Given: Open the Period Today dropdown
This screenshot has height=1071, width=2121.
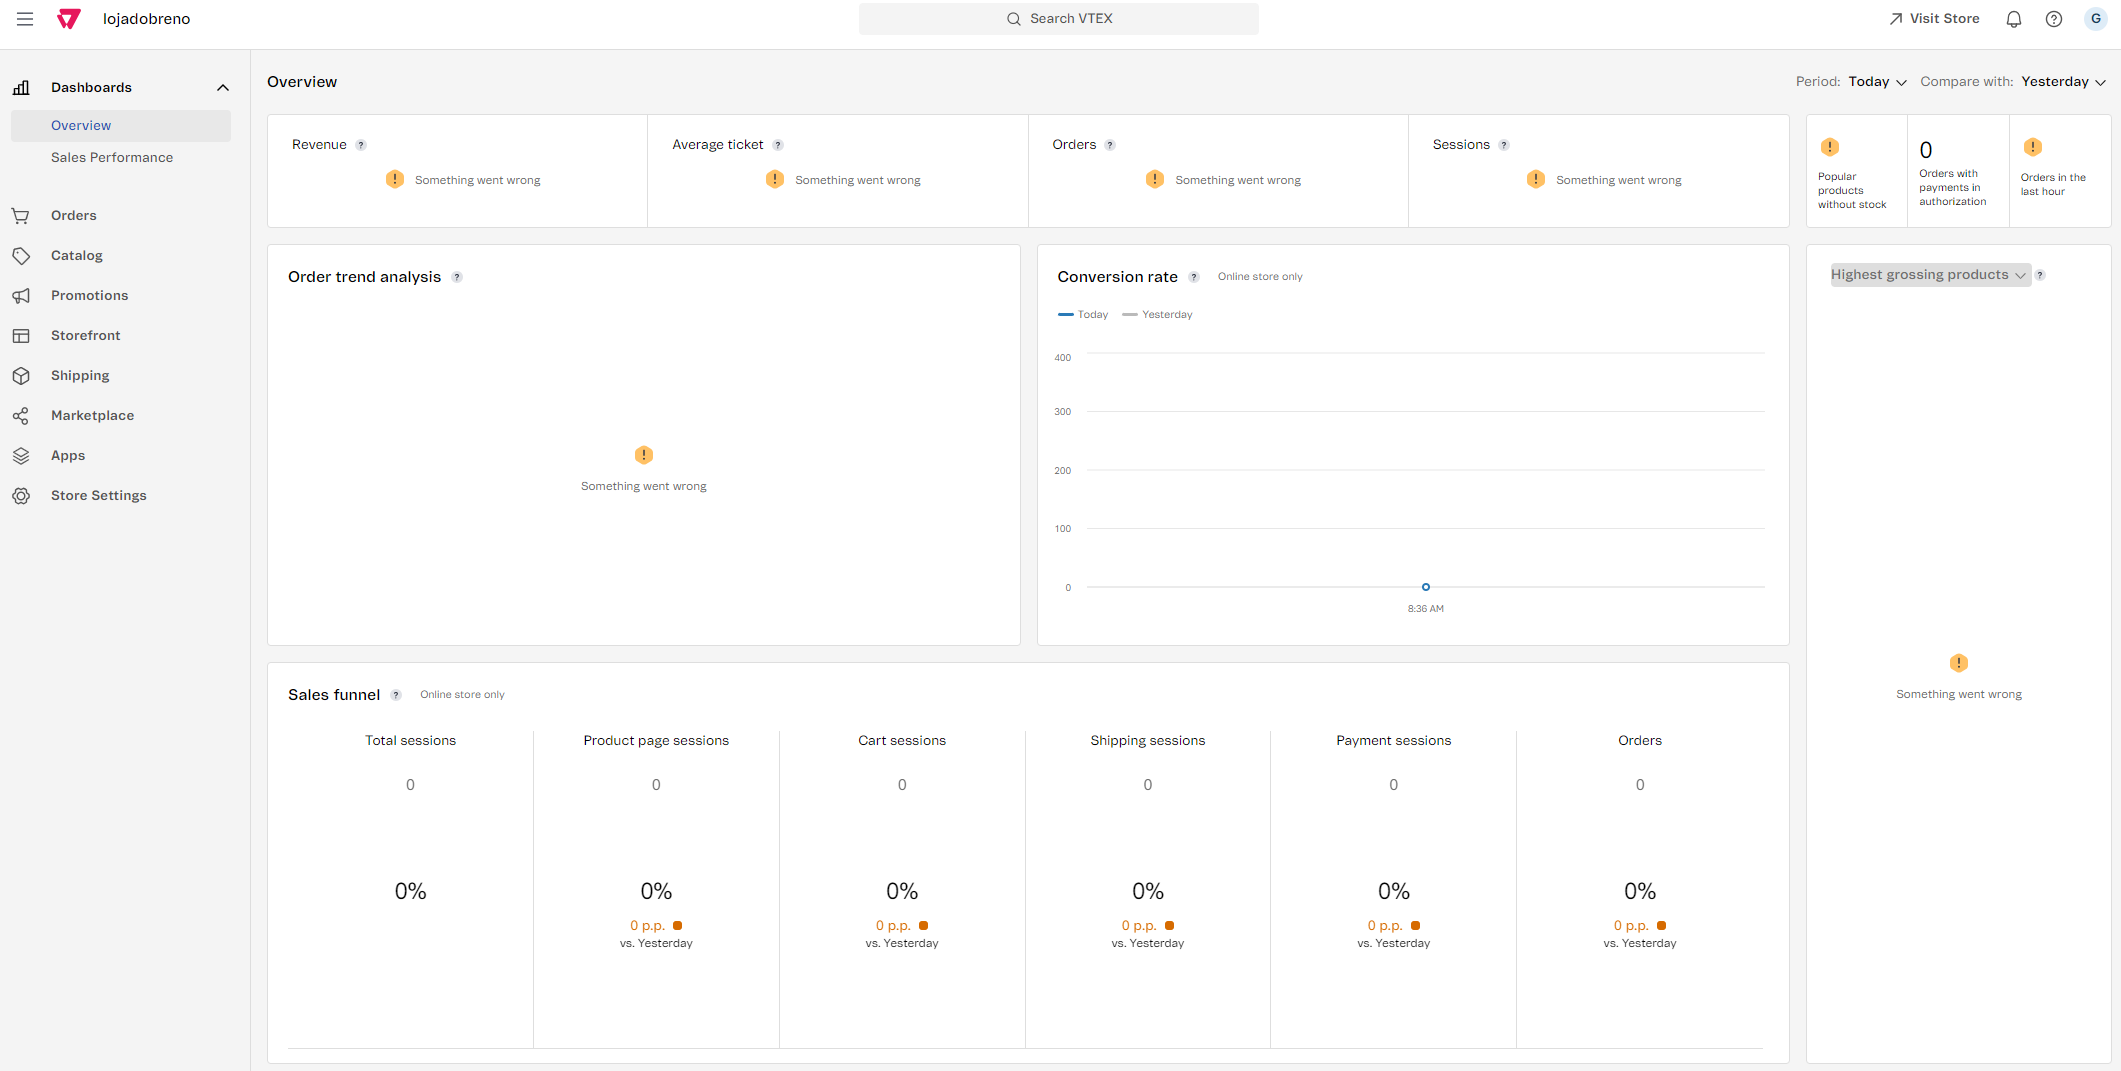Looking at the screenshot, I should tap(1877, 82).
